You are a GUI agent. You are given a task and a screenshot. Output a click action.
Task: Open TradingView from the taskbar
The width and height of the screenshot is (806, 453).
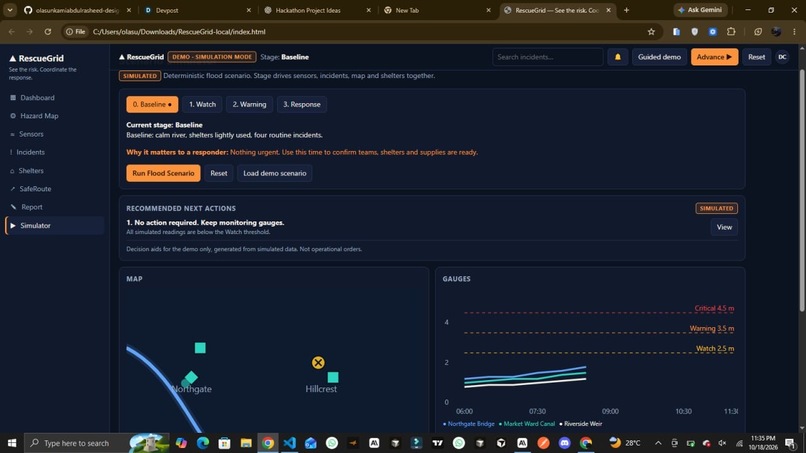tap(437, 443)
